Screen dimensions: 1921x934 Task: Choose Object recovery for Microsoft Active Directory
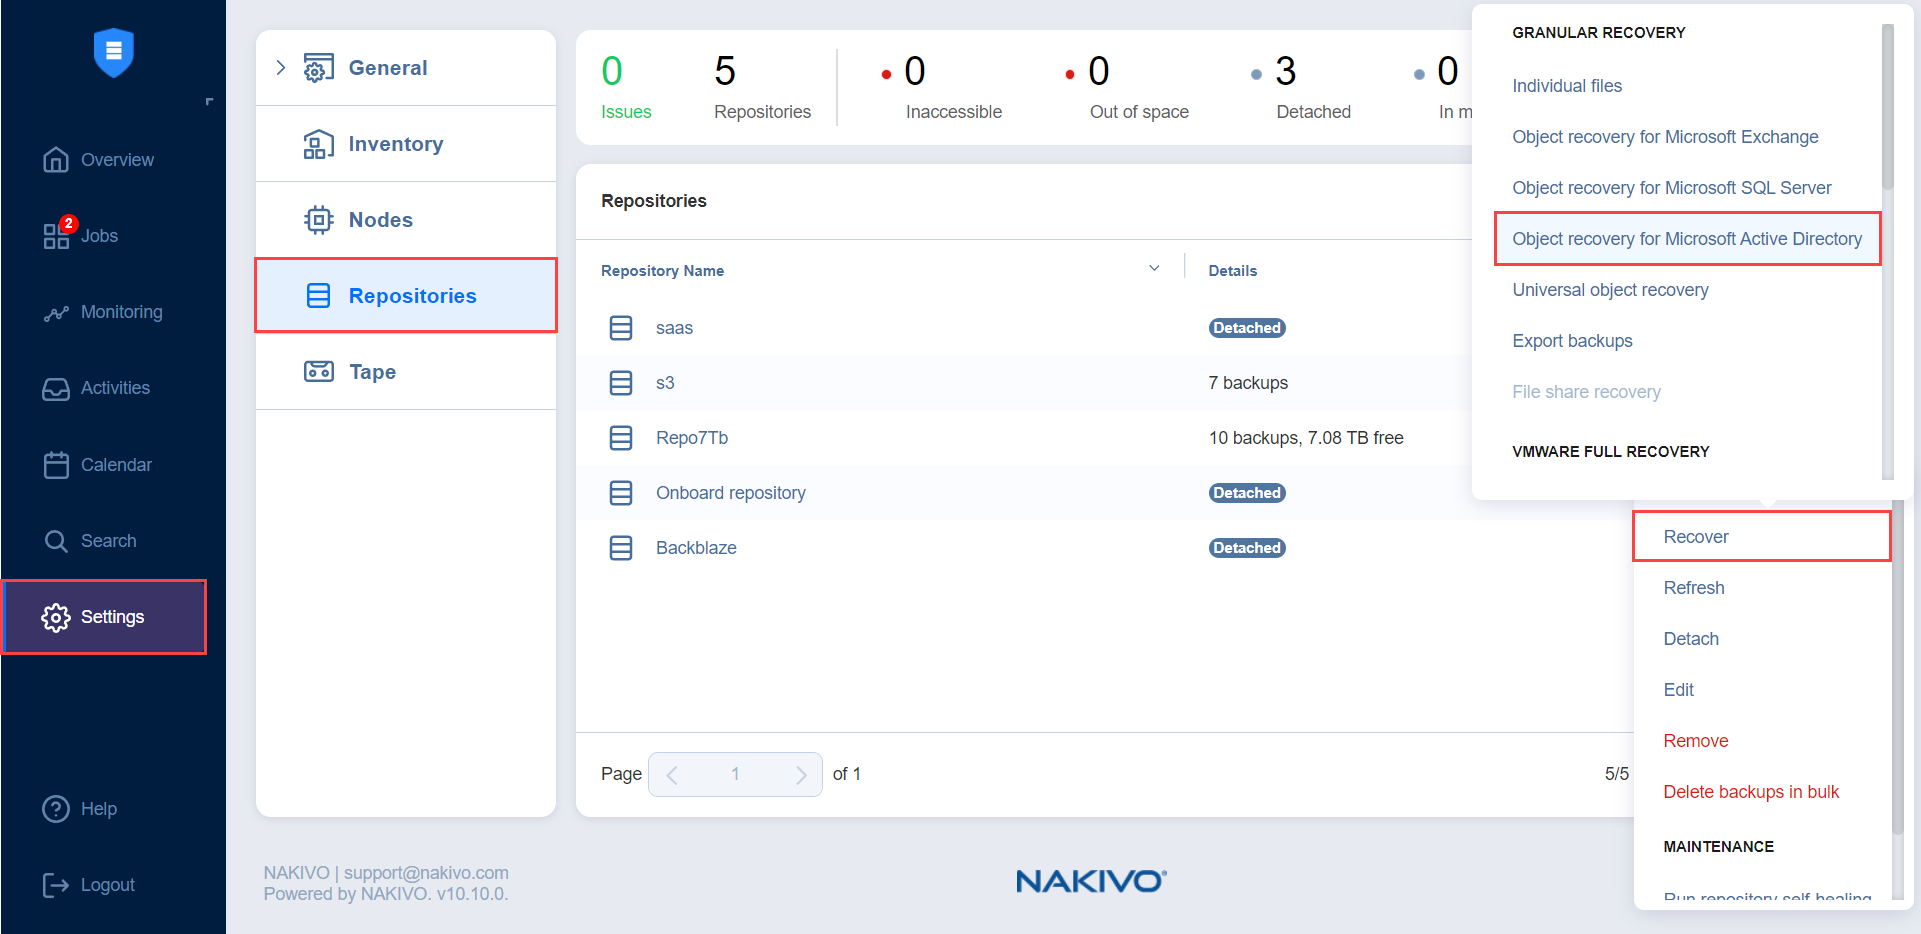pyautogui.click(x=1687, y=239)
